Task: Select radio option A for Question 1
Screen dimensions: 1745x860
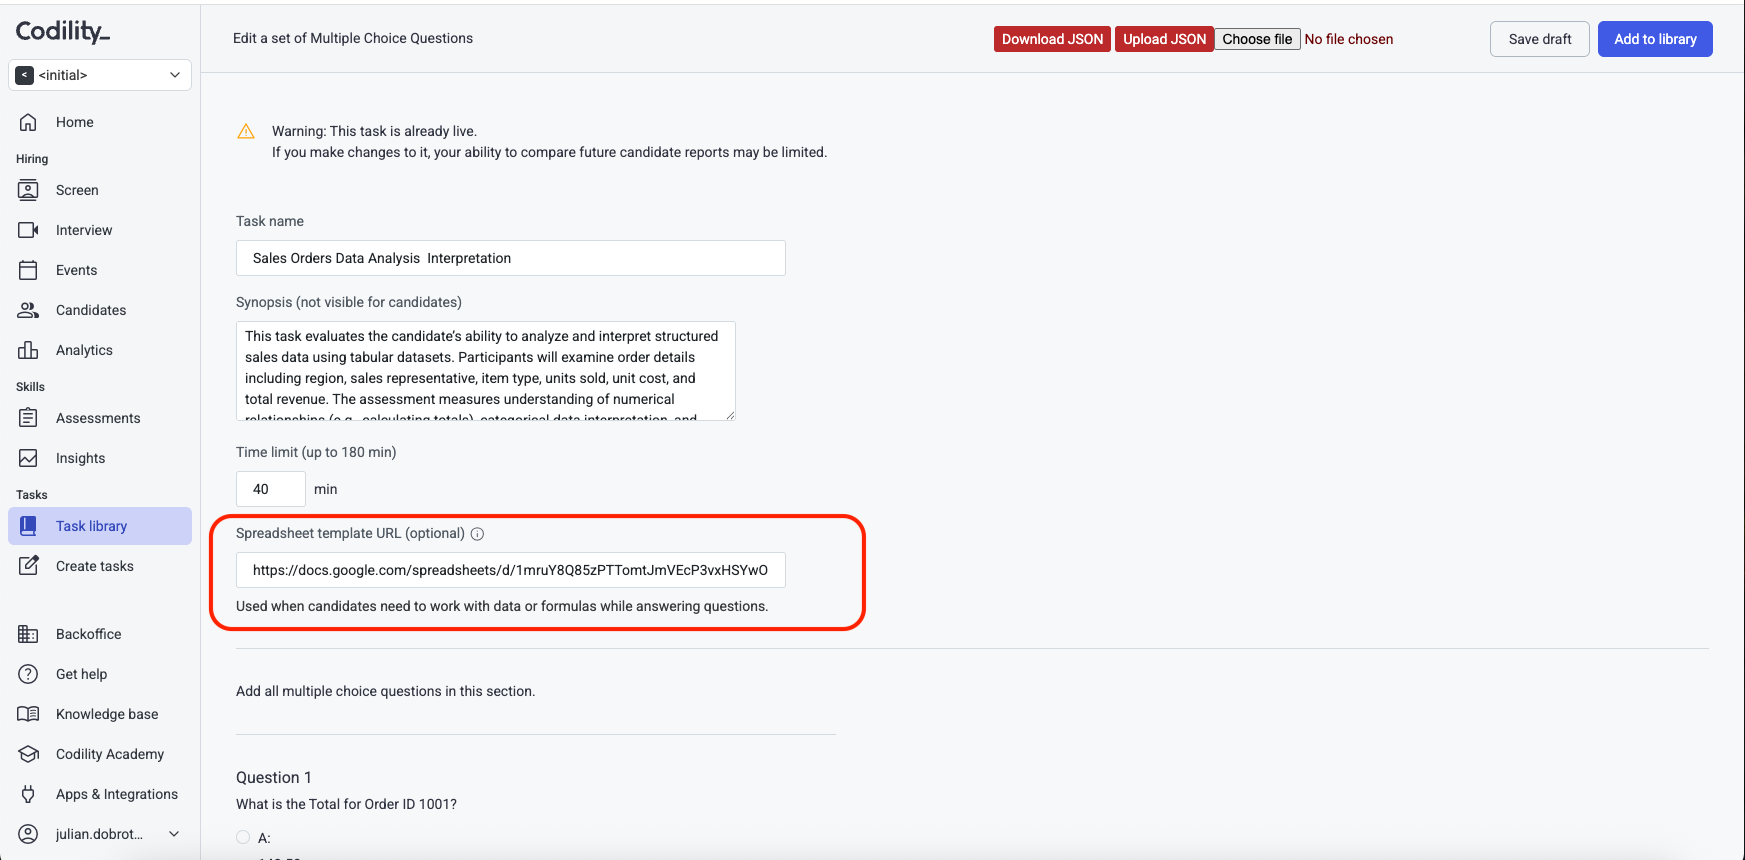Action: tap(243, 838)
